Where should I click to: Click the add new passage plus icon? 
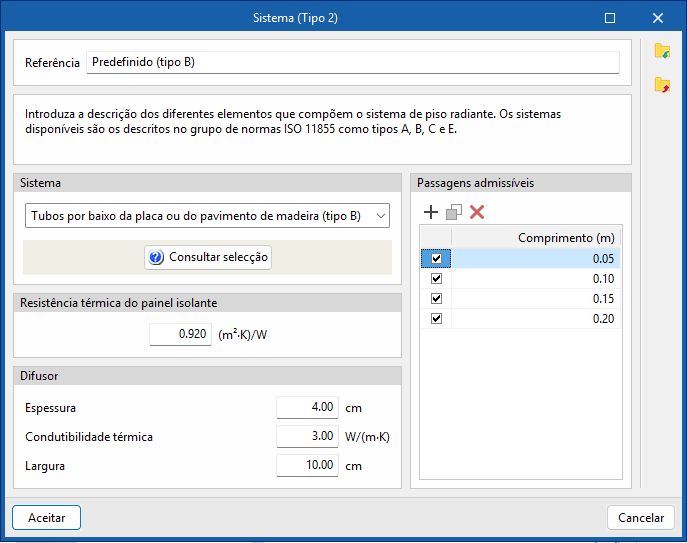431,212
